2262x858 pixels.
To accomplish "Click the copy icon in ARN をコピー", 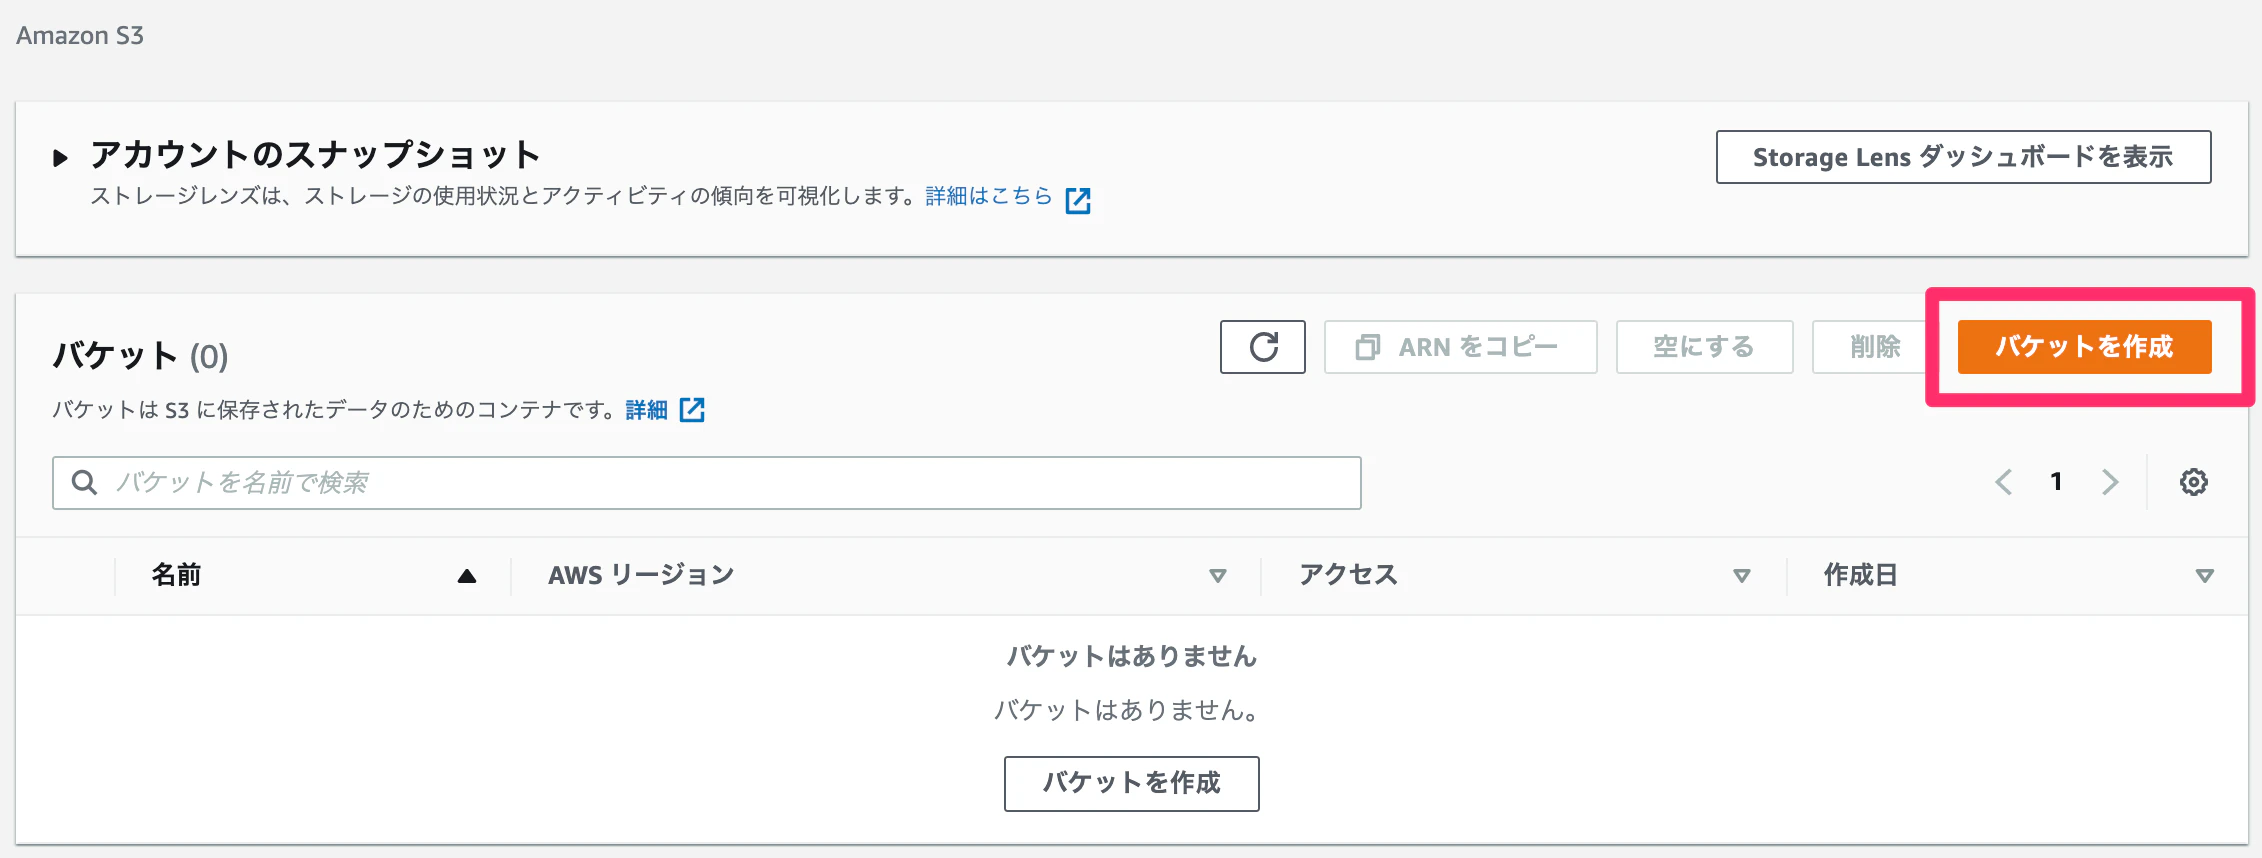I will click(1368, 347).
